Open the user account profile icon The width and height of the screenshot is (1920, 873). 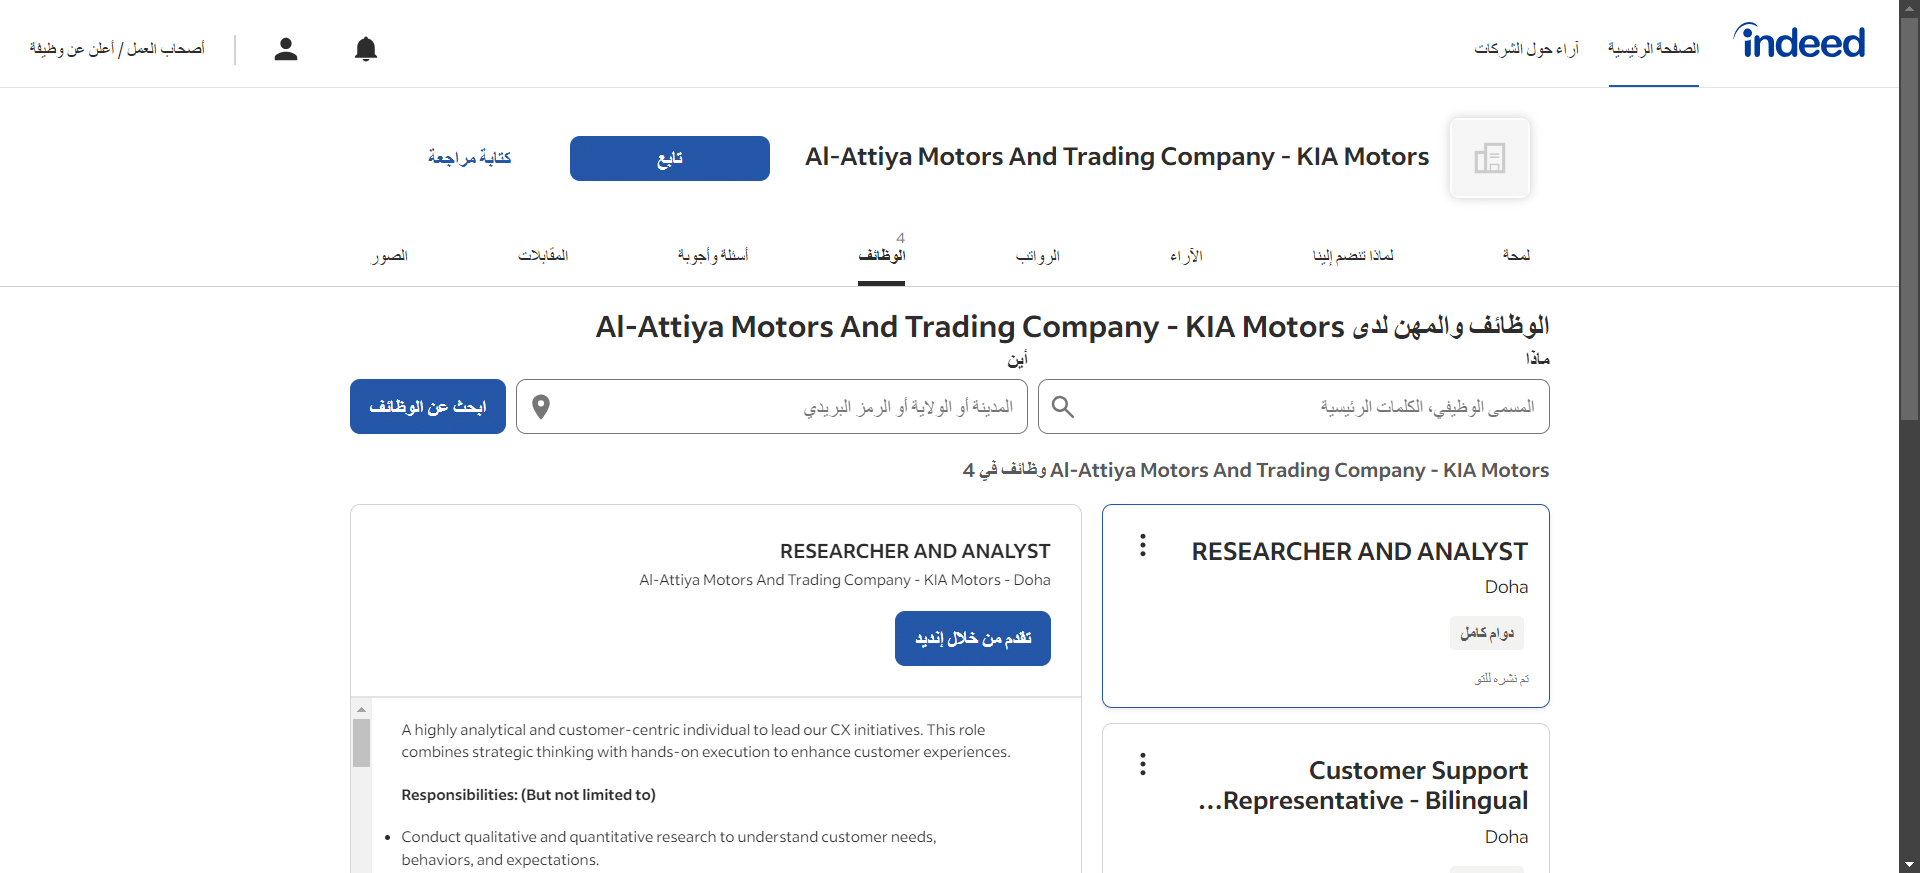coord(286,49)
